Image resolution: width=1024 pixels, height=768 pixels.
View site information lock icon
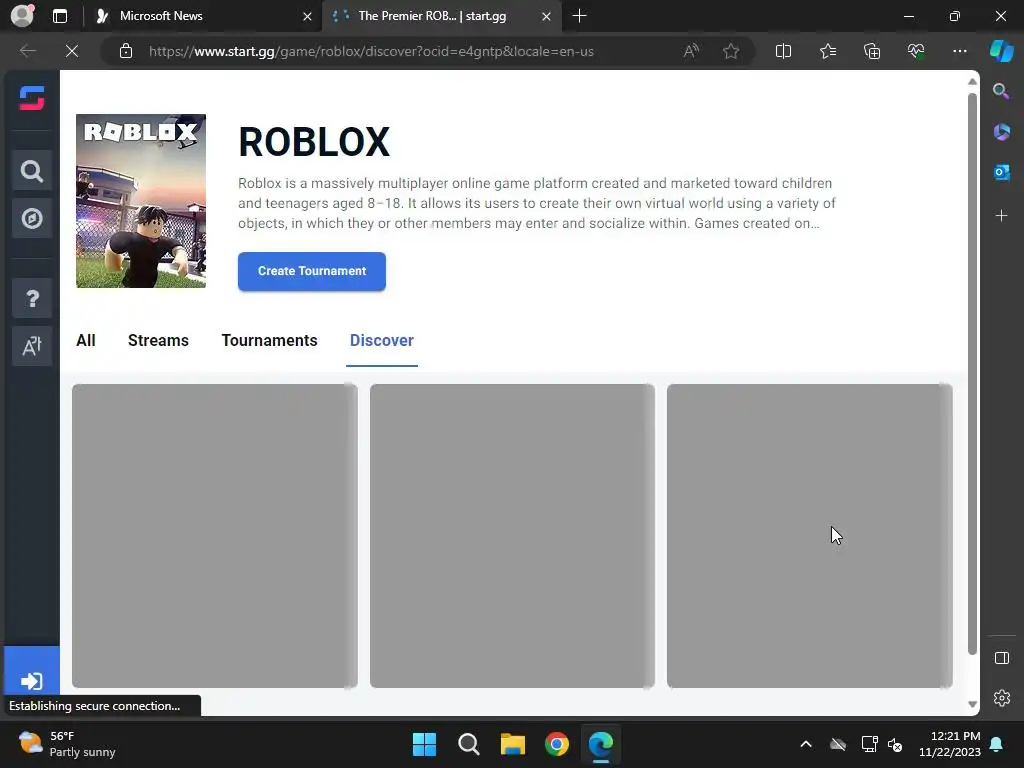(x=126, y=51)
